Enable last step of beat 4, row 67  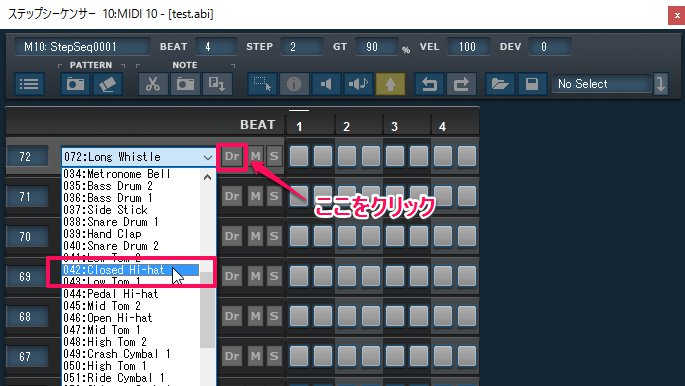467,356
